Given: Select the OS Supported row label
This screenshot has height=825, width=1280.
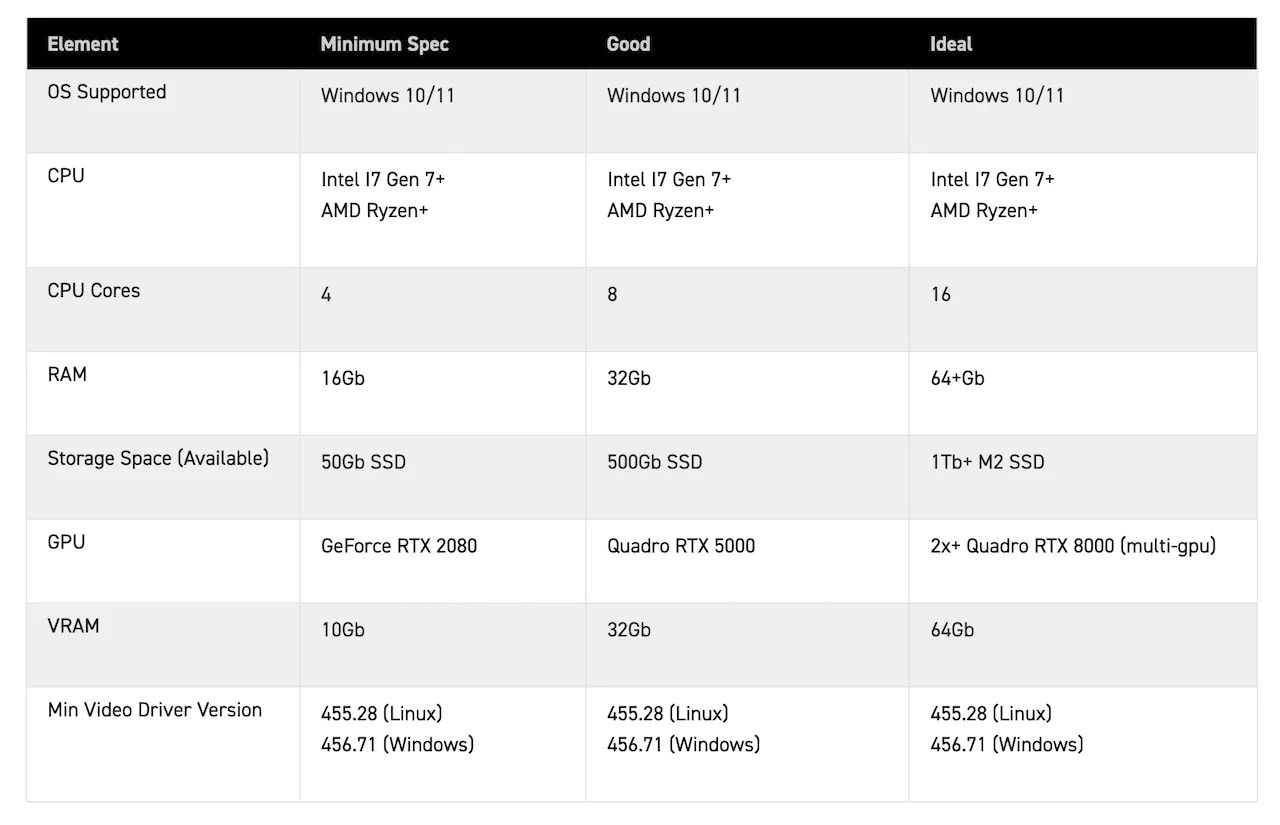Looking at the screenshot, I should [107, 92].
